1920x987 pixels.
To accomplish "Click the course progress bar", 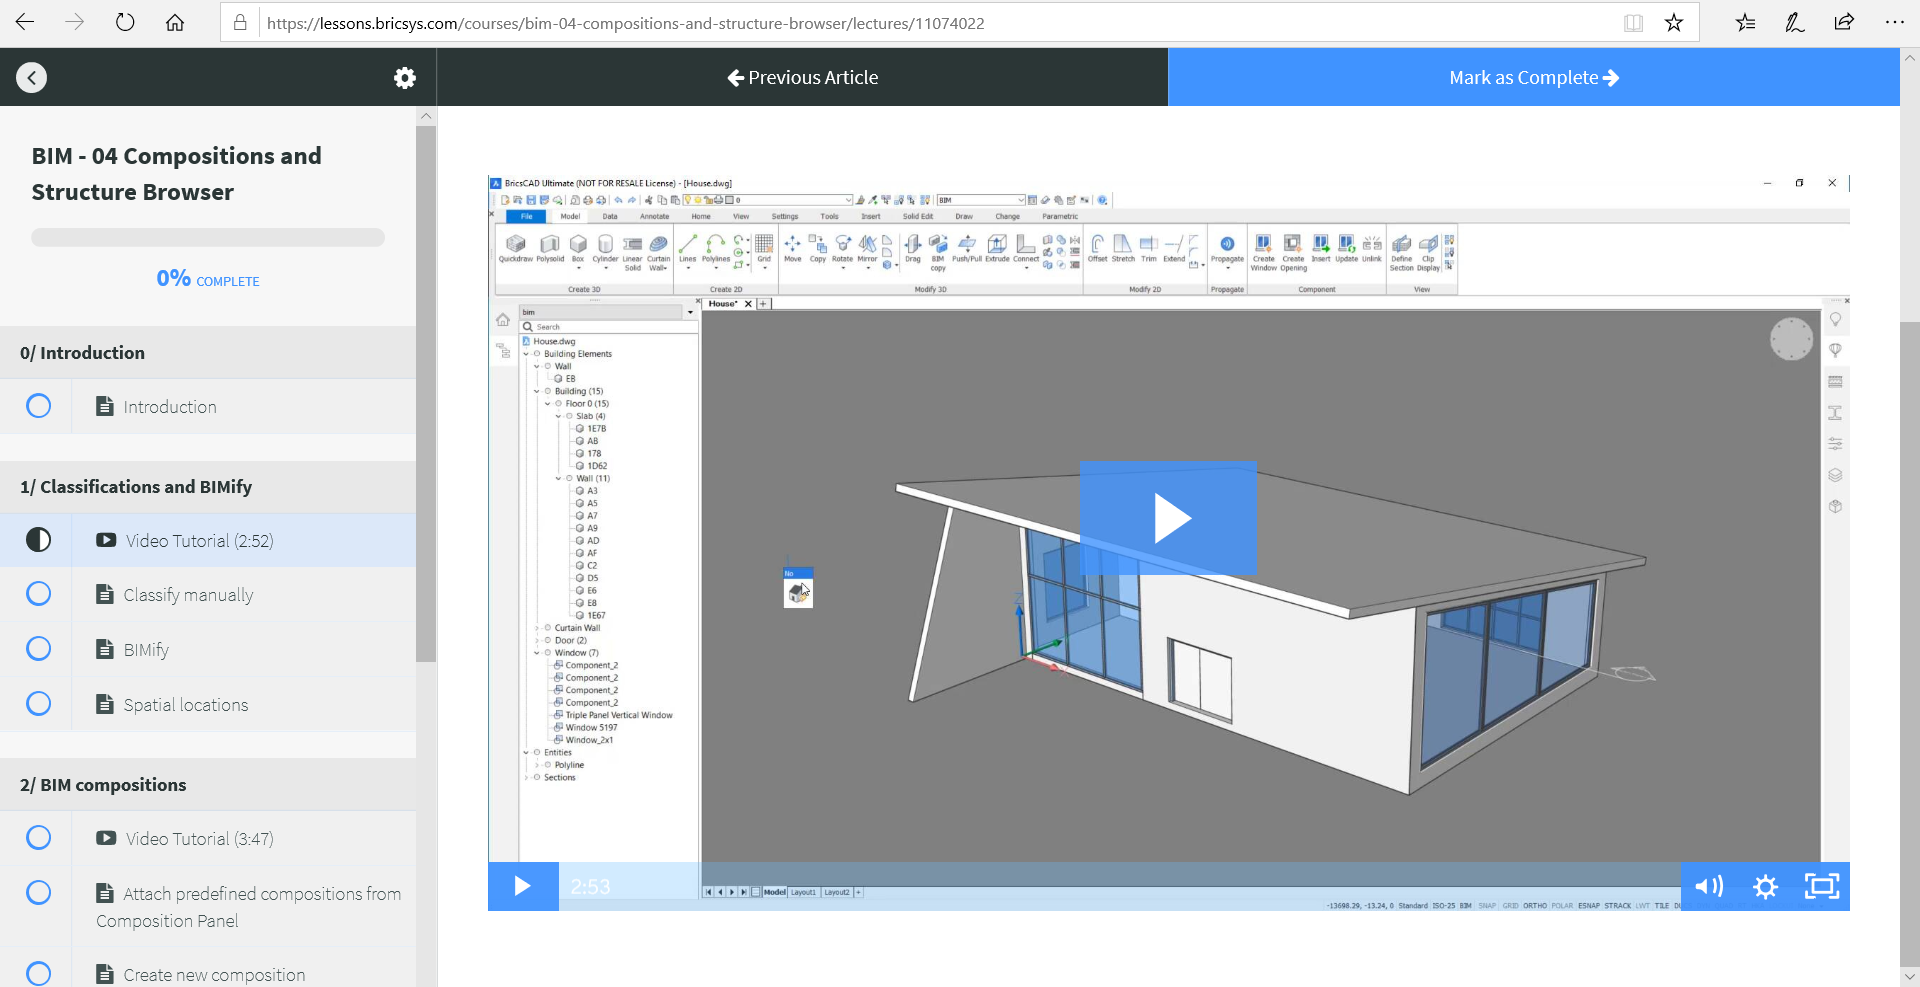I will pos(208,237).
